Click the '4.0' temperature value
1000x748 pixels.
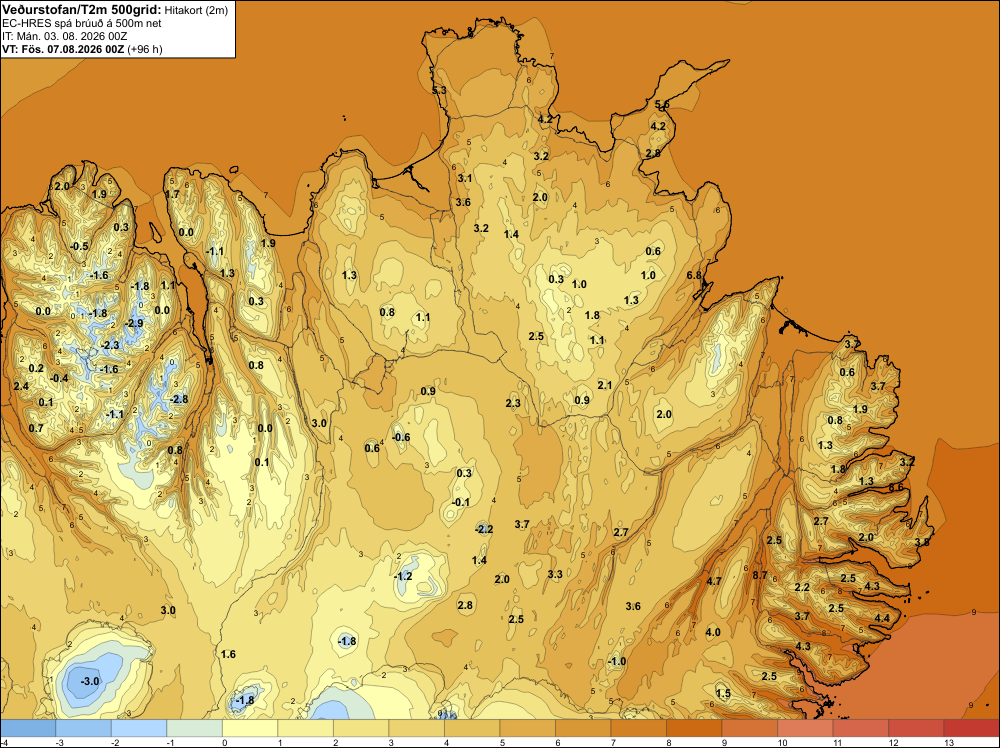(713, 633)
